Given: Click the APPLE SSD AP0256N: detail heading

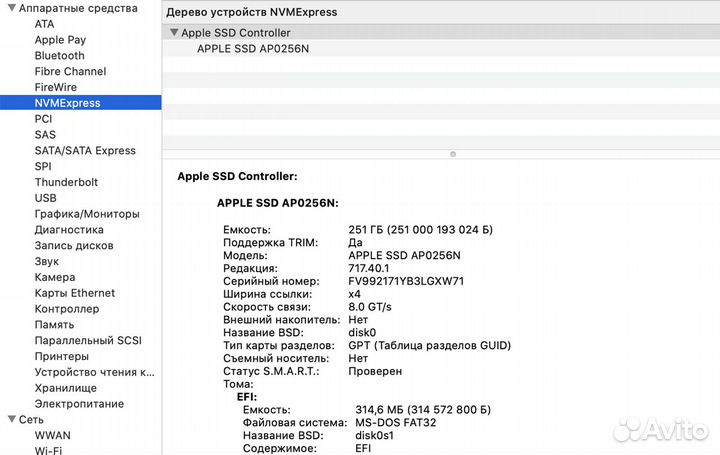Looking at the screenshot, I should [277, 203].
